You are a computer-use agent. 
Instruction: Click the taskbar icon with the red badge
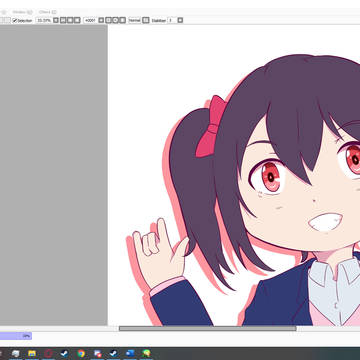pyautogui.click(x=97, y=353)
